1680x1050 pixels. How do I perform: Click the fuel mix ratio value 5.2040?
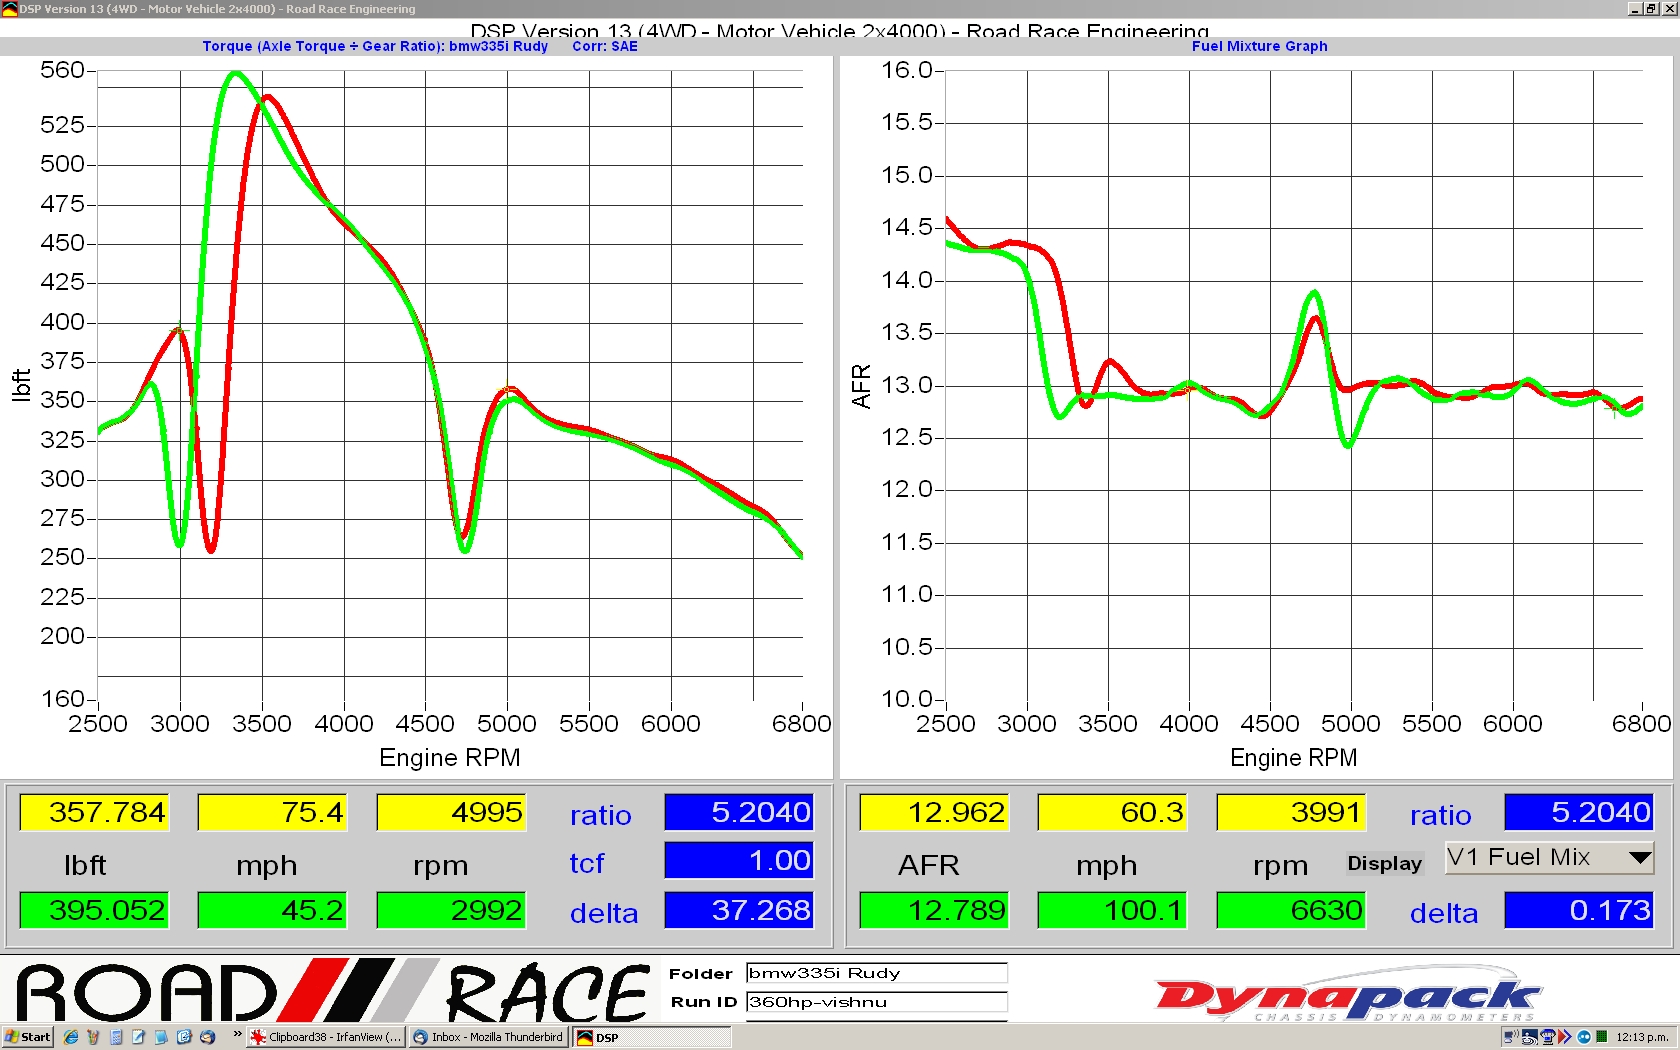(1579, 812)
